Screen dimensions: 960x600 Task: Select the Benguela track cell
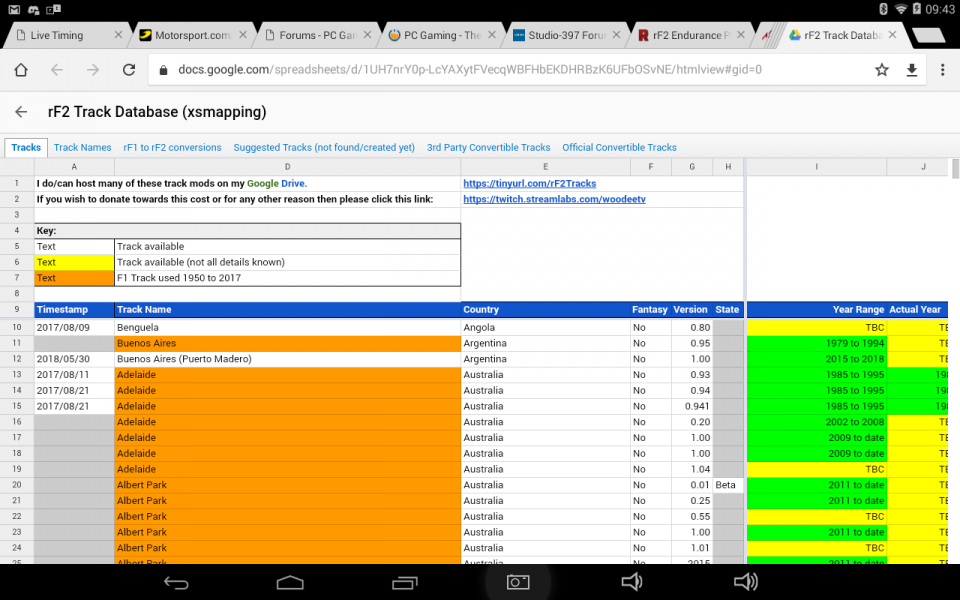tap(287, 328)
